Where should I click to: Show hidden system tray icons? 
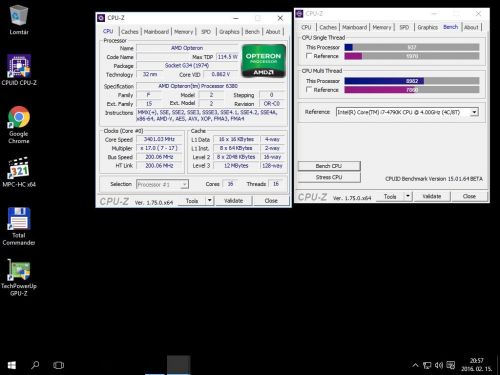click(x=415, y=365)
